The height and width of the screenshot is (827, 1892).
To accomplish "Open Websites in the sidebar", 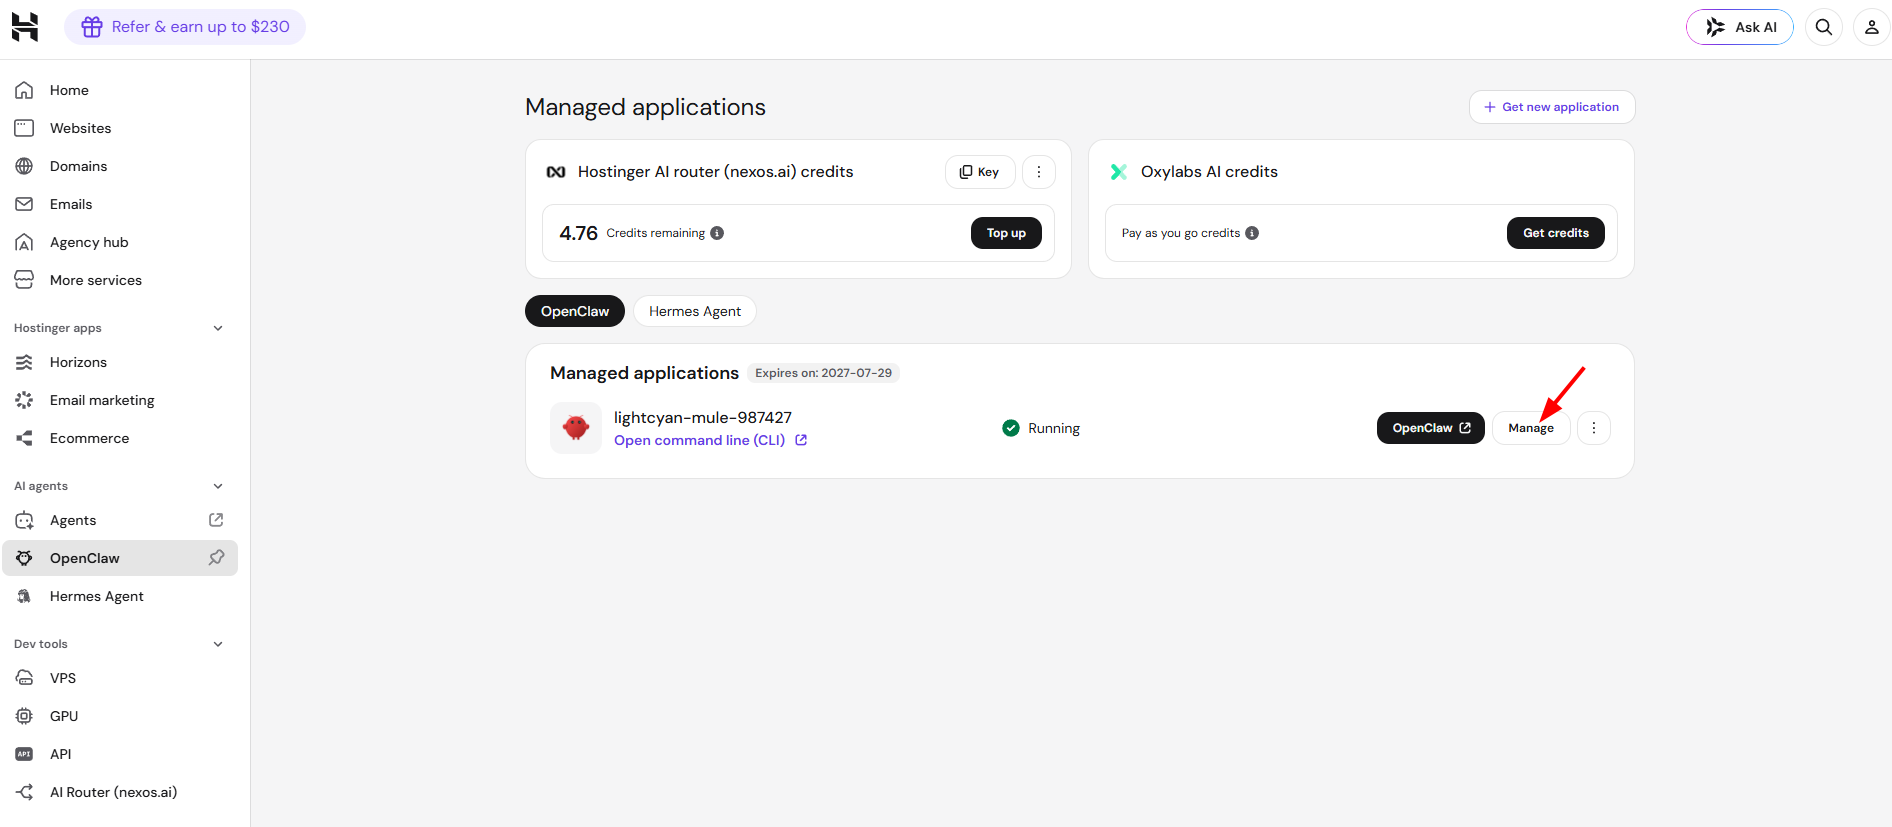I will [x=120, y=128].
